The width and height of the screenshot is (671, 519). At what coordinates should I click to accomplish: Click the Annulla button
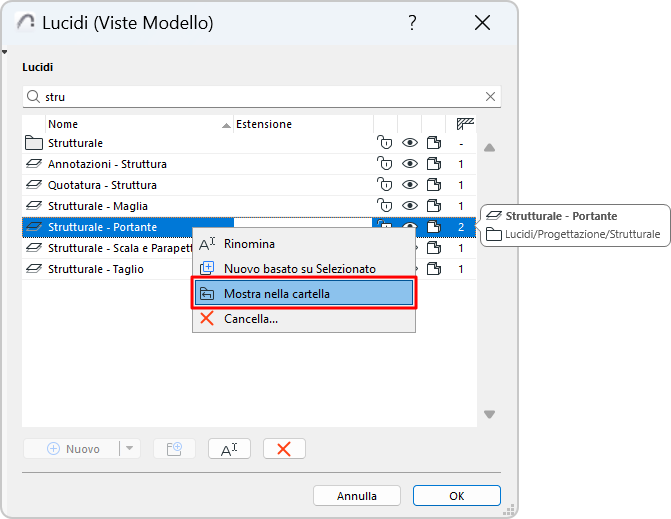pyautogui.click(x=356, y=496)
